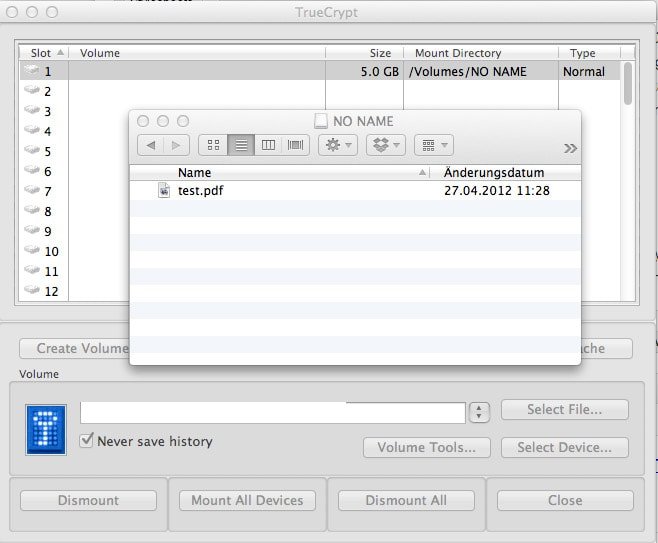Select slot 10 in TrueCrypt list
Image resolution: width=658 pixels, height=543 pixels.
(44, 251)
